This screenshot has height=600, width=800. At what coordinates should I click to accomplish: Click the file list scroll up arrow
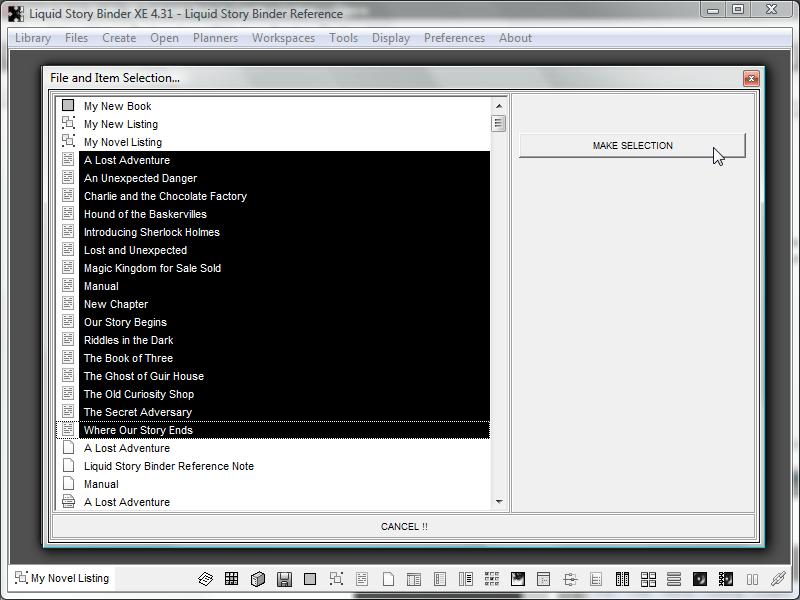[498, 105]
